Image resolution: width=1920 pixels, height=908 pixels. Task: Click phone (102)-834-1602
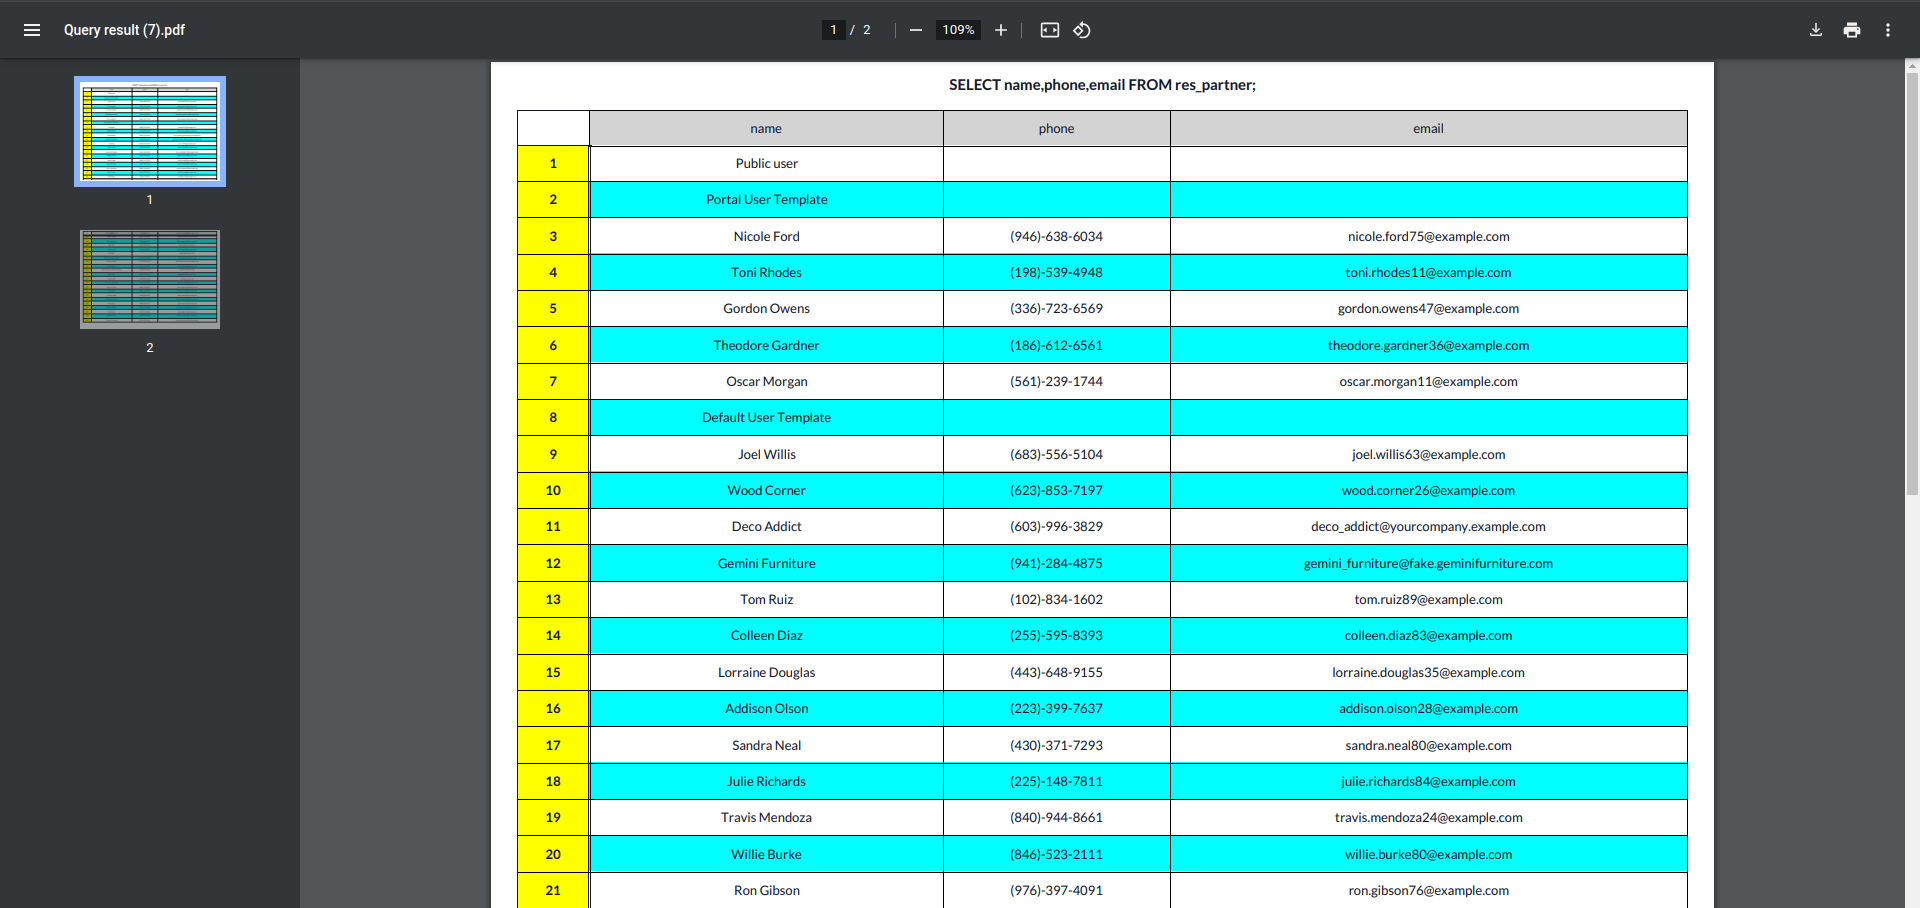(1056, 599)
